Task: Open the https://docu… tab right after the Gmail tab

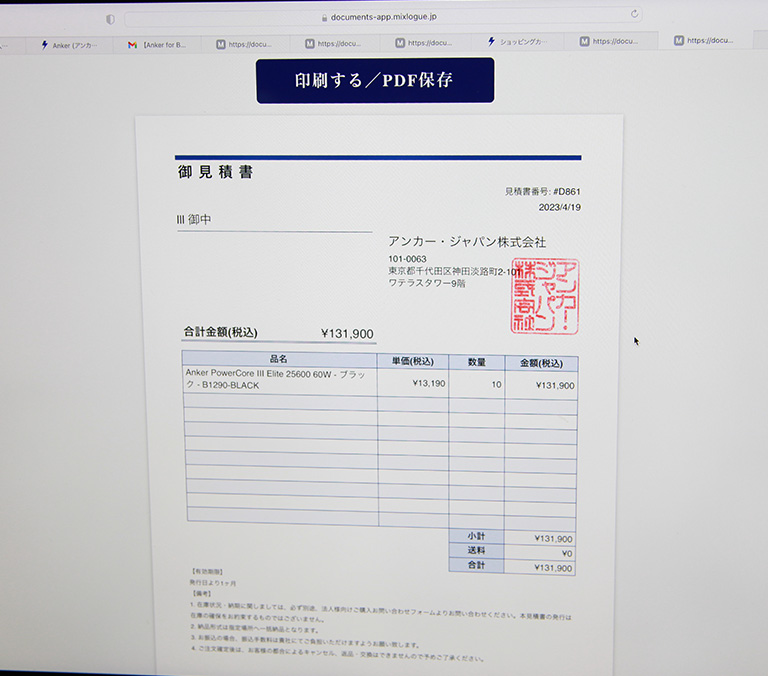Action: point(244,44)
